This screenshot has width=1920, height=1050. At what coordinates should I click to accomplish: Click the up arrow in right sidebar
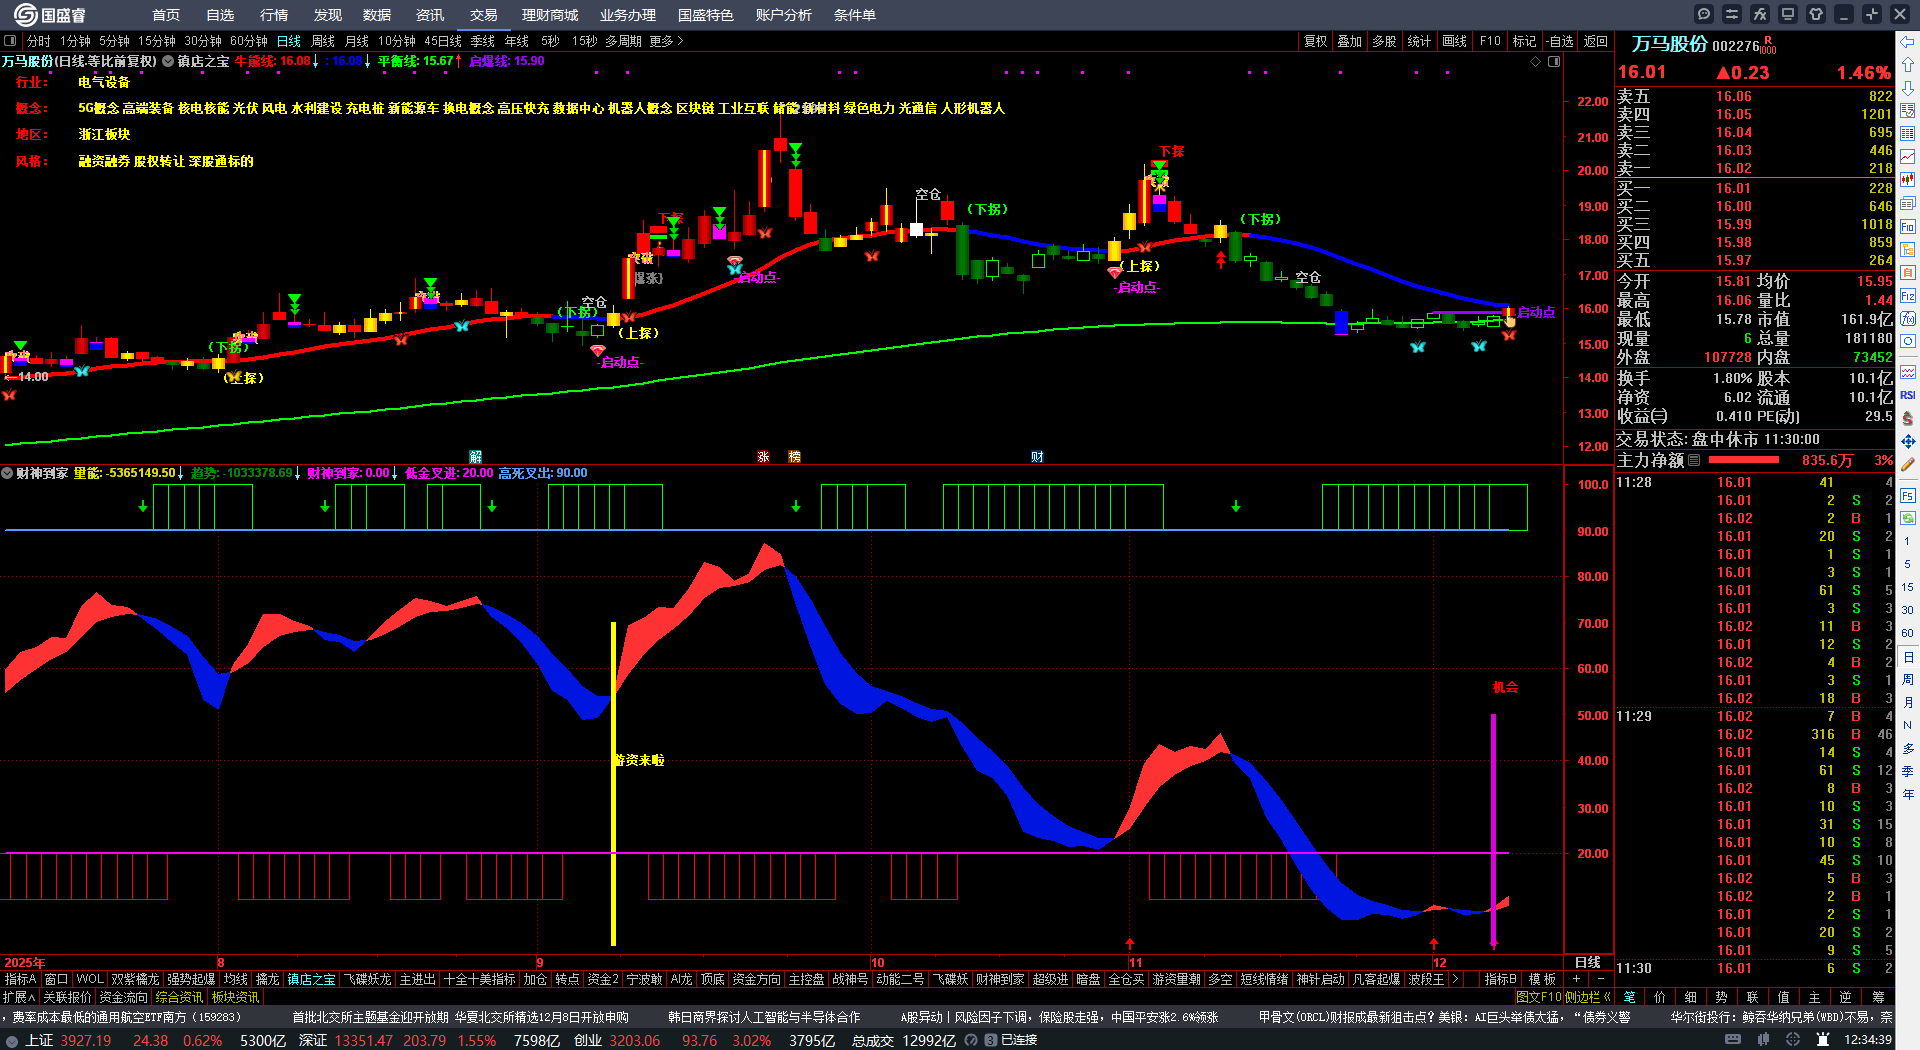click(1908, 65)
